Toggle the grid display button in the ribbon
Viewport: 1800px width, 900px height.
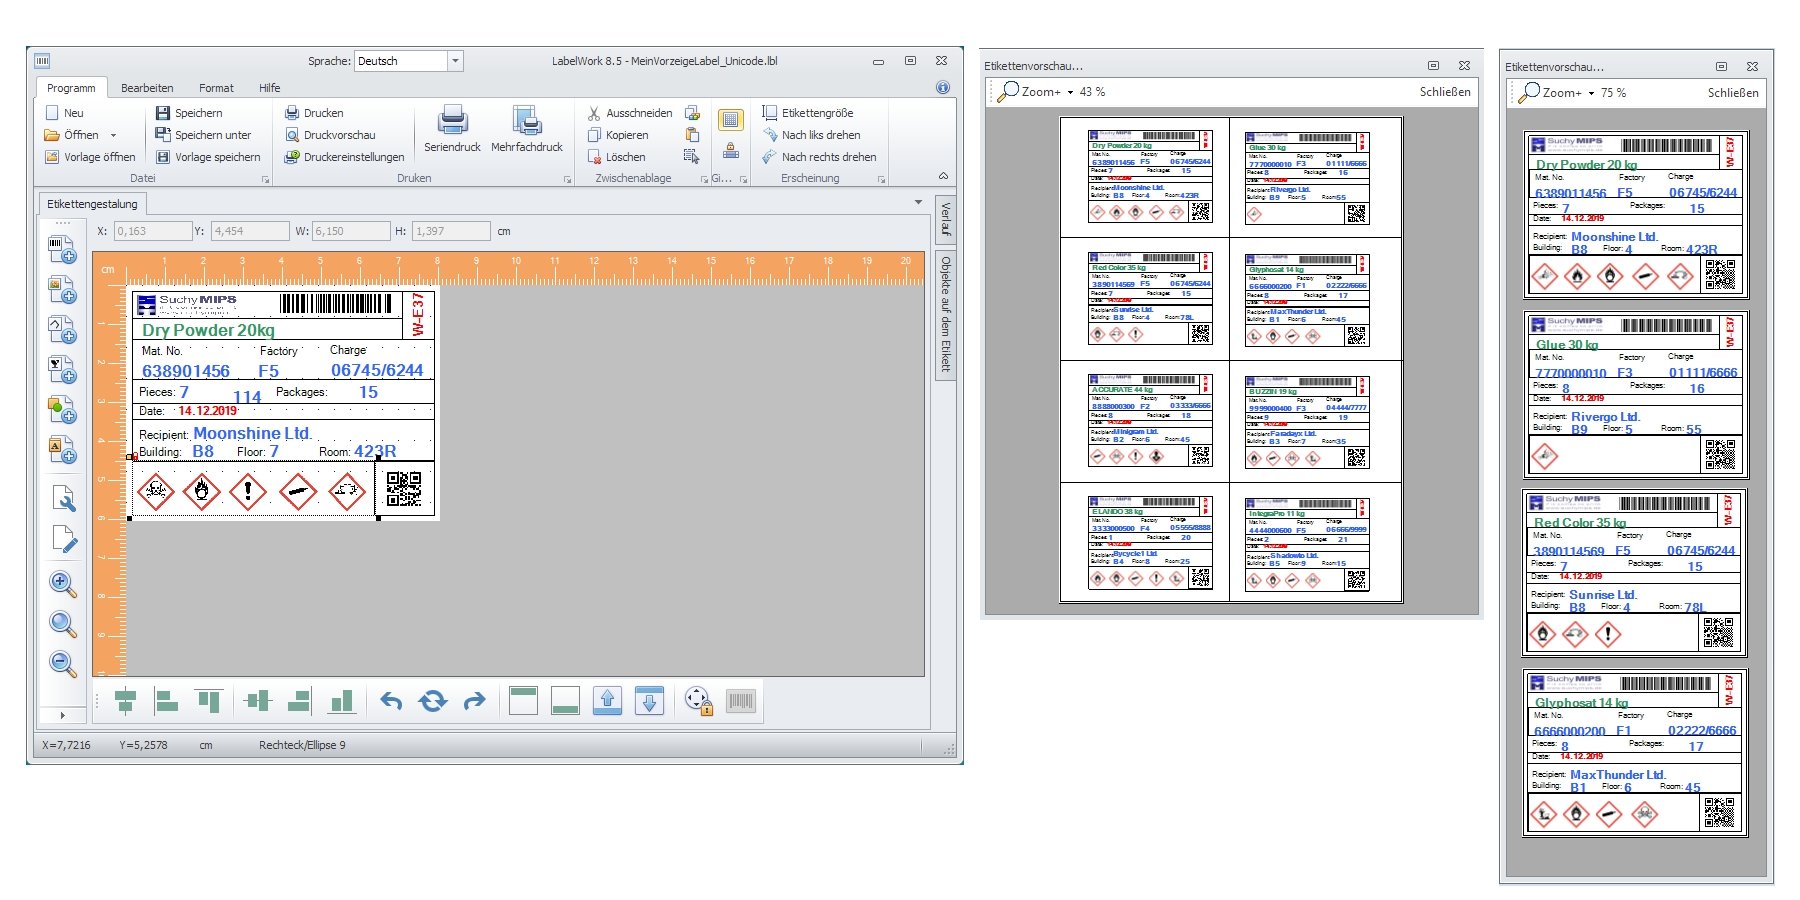(x=731, y=120)
